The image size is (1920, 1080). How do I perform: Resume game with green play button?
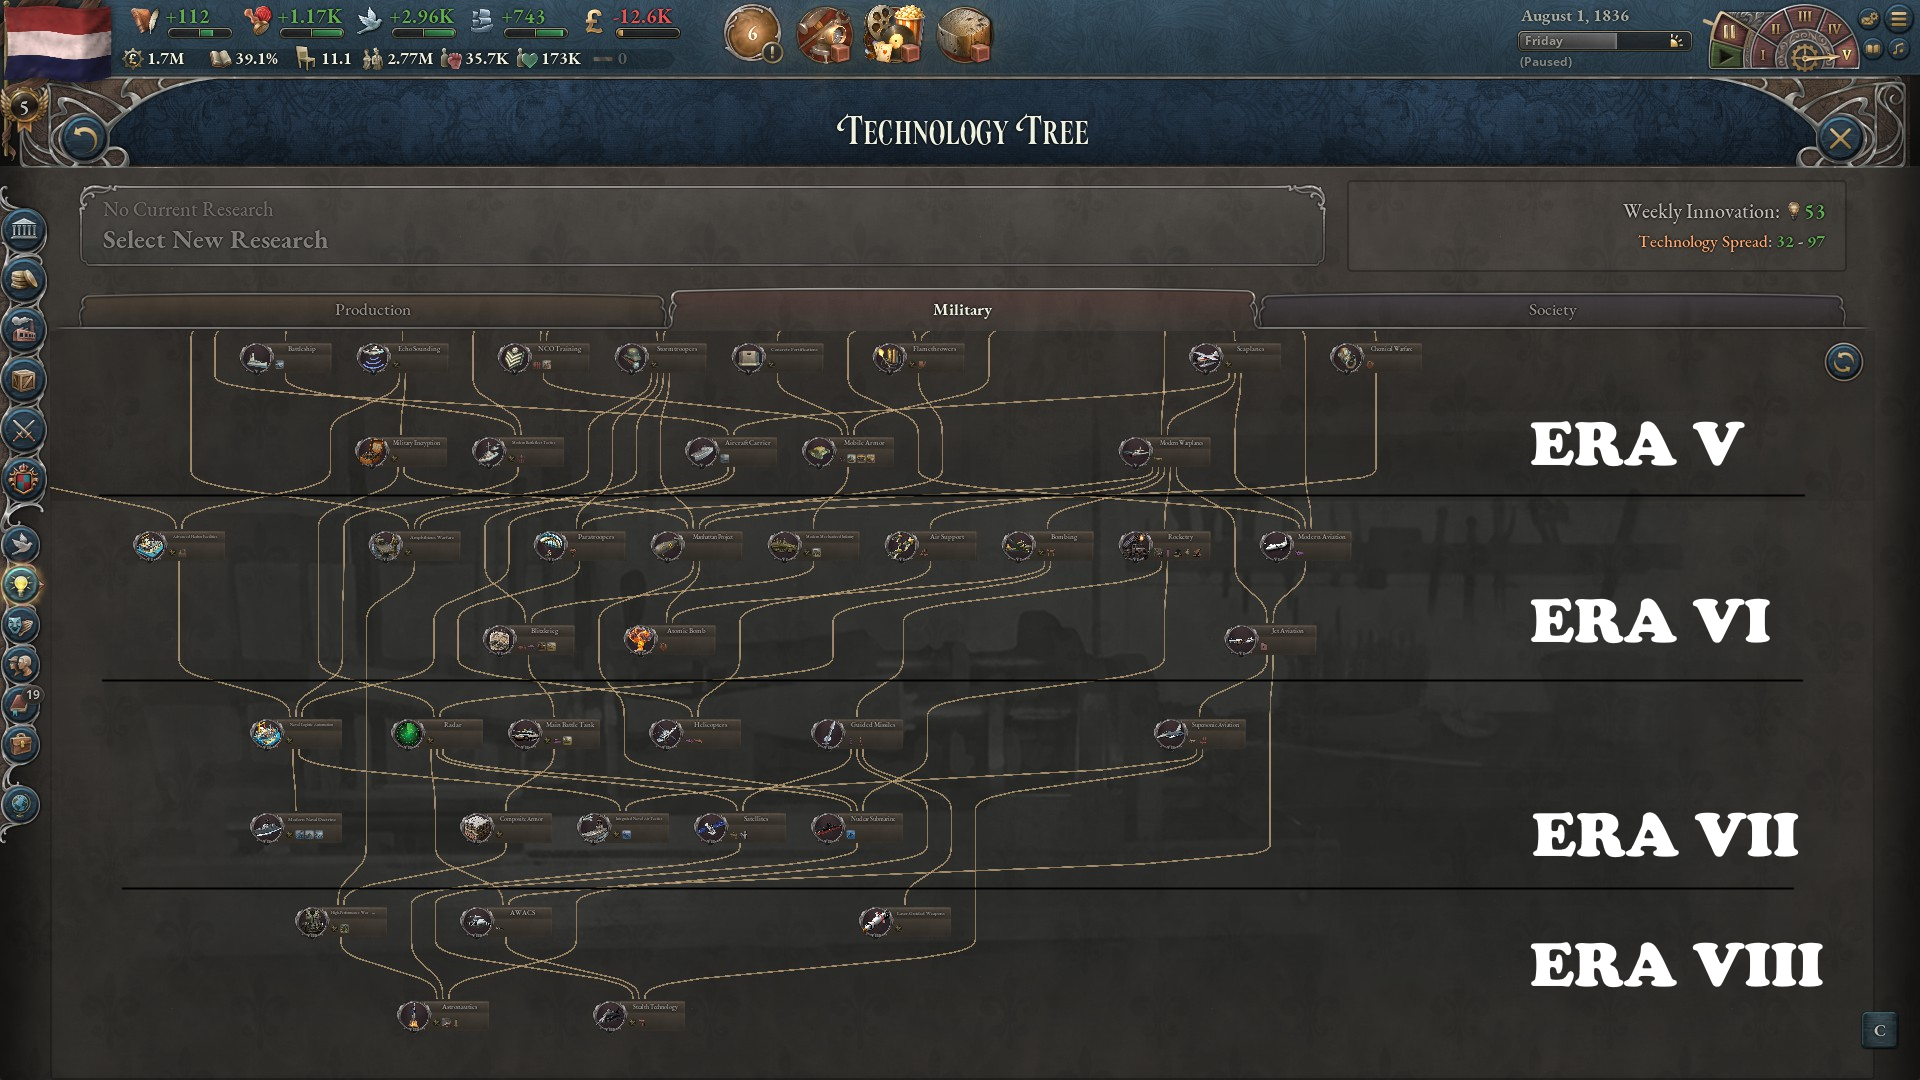(x=1725, y=56)
